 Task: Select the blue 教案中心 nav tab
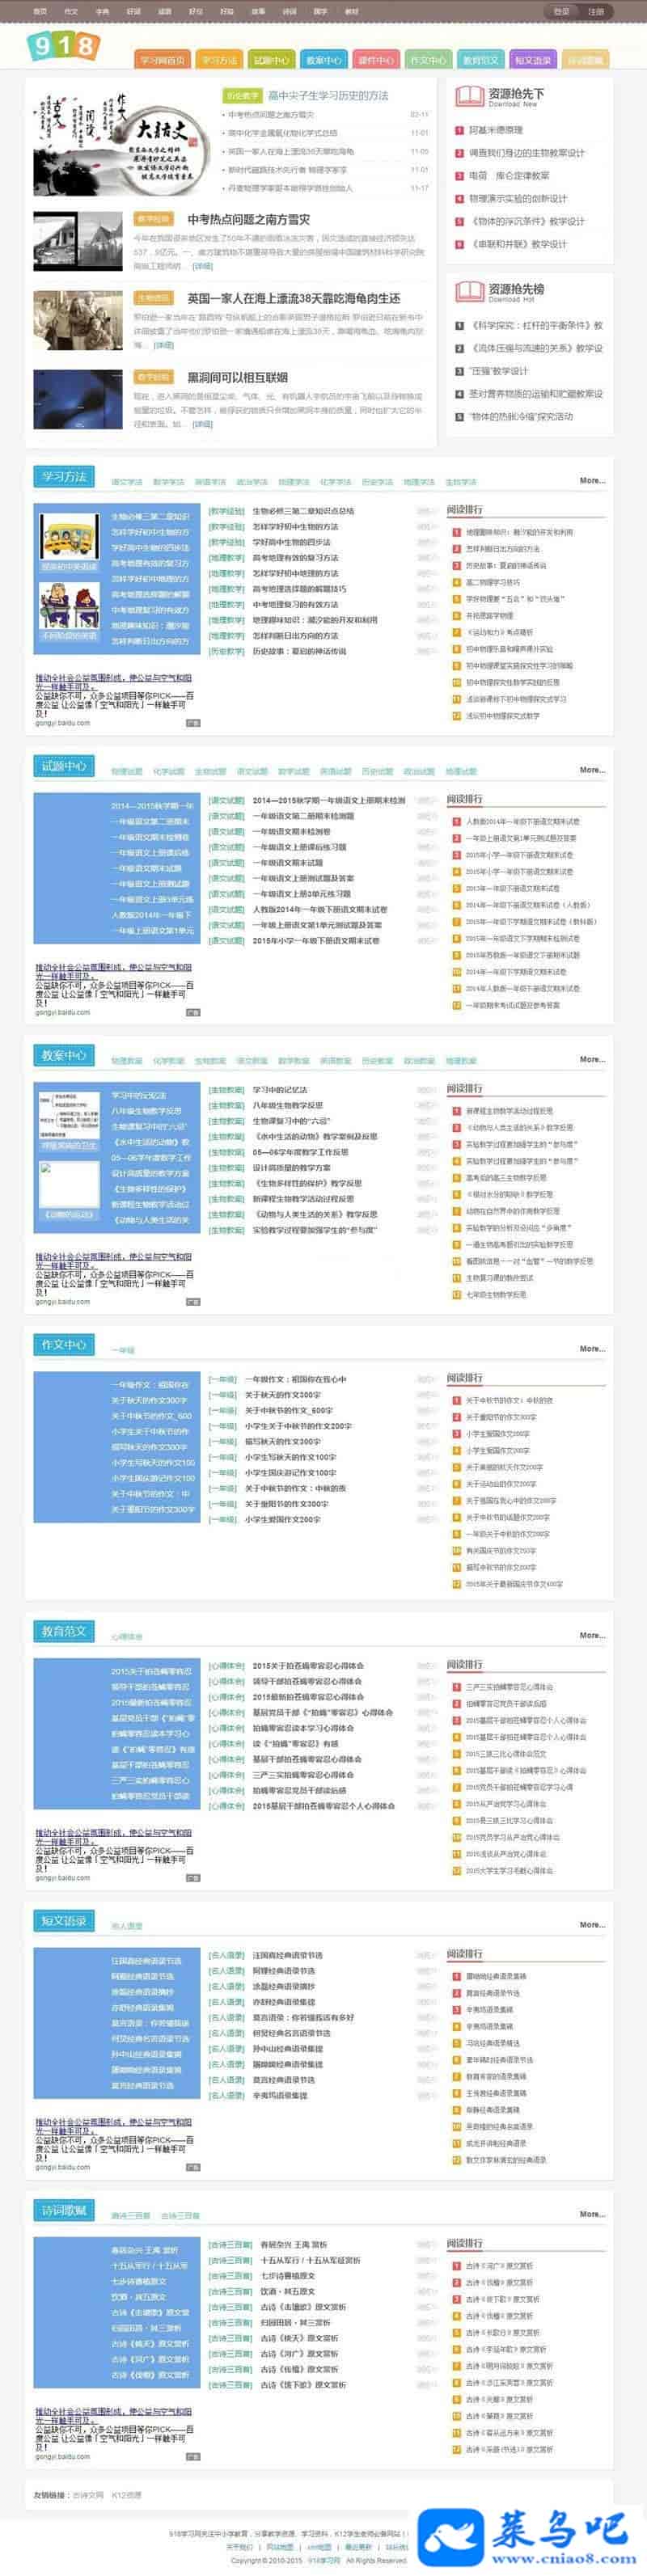click(323, 60)
